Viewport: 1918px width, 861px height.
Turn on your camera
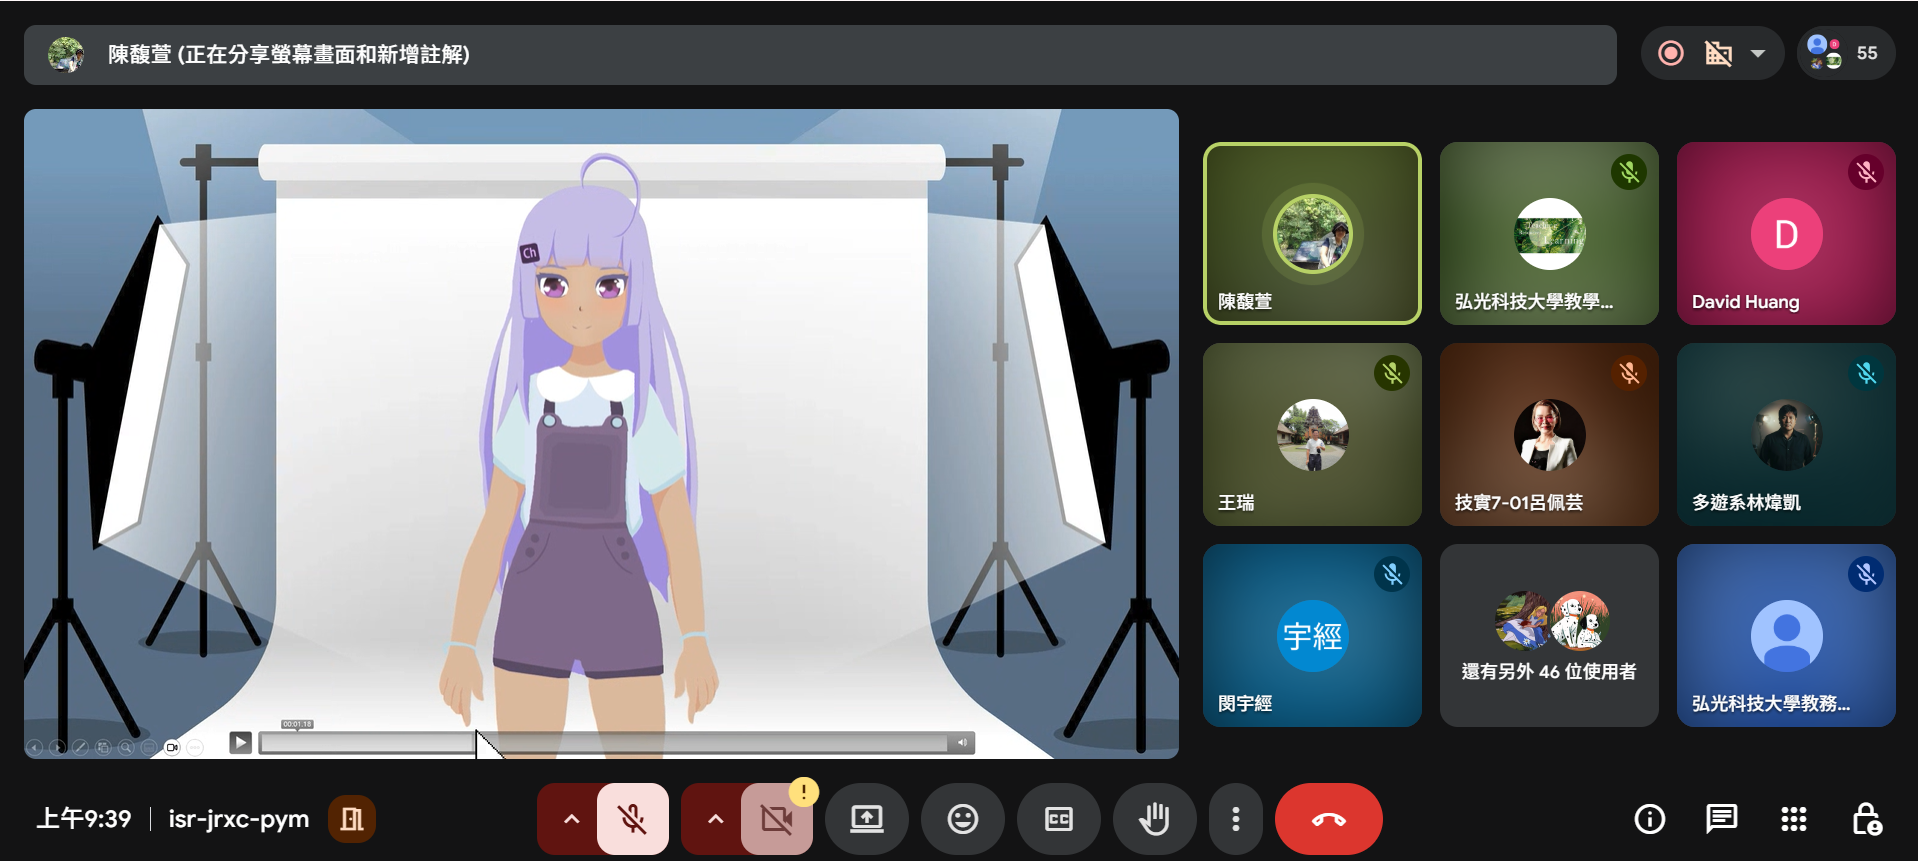[x=776, y=819]
